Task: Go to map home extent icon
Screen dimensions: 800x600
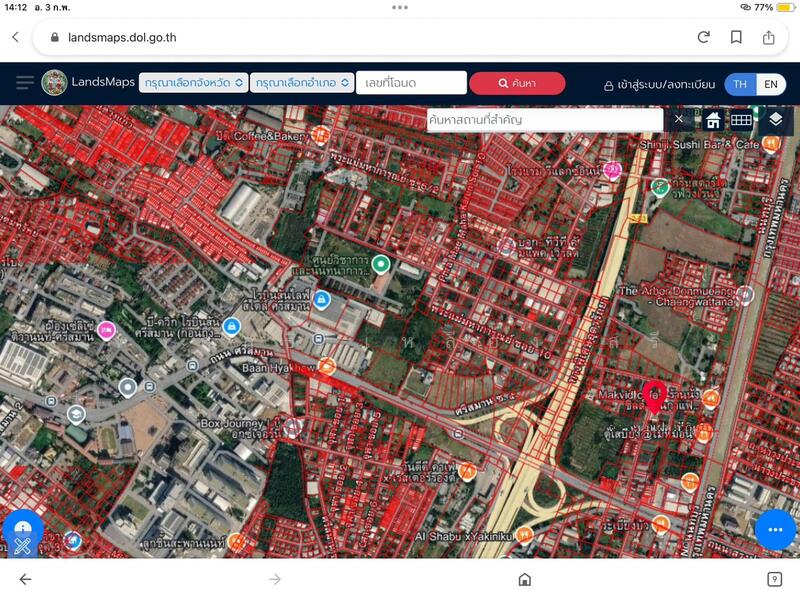Action: [x=713, y=120]
